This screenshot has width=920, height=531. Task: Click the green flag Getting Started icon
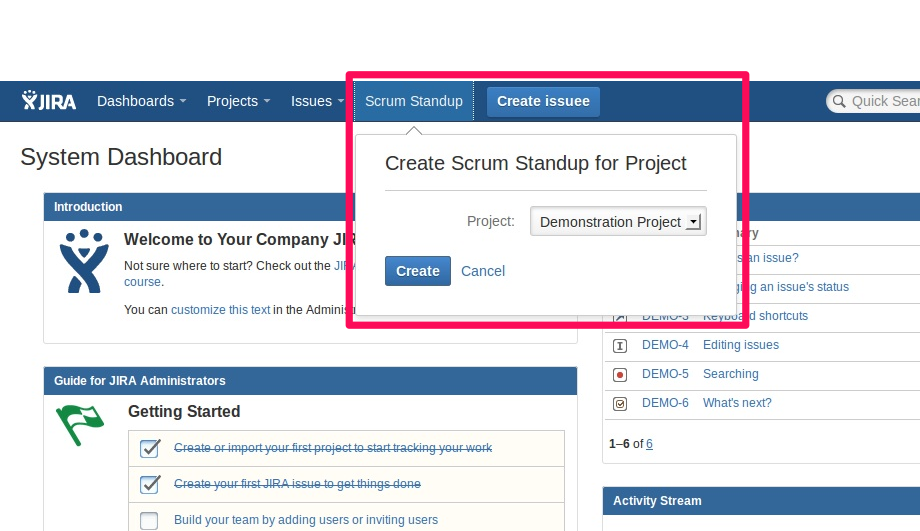[x=80, y=425]
